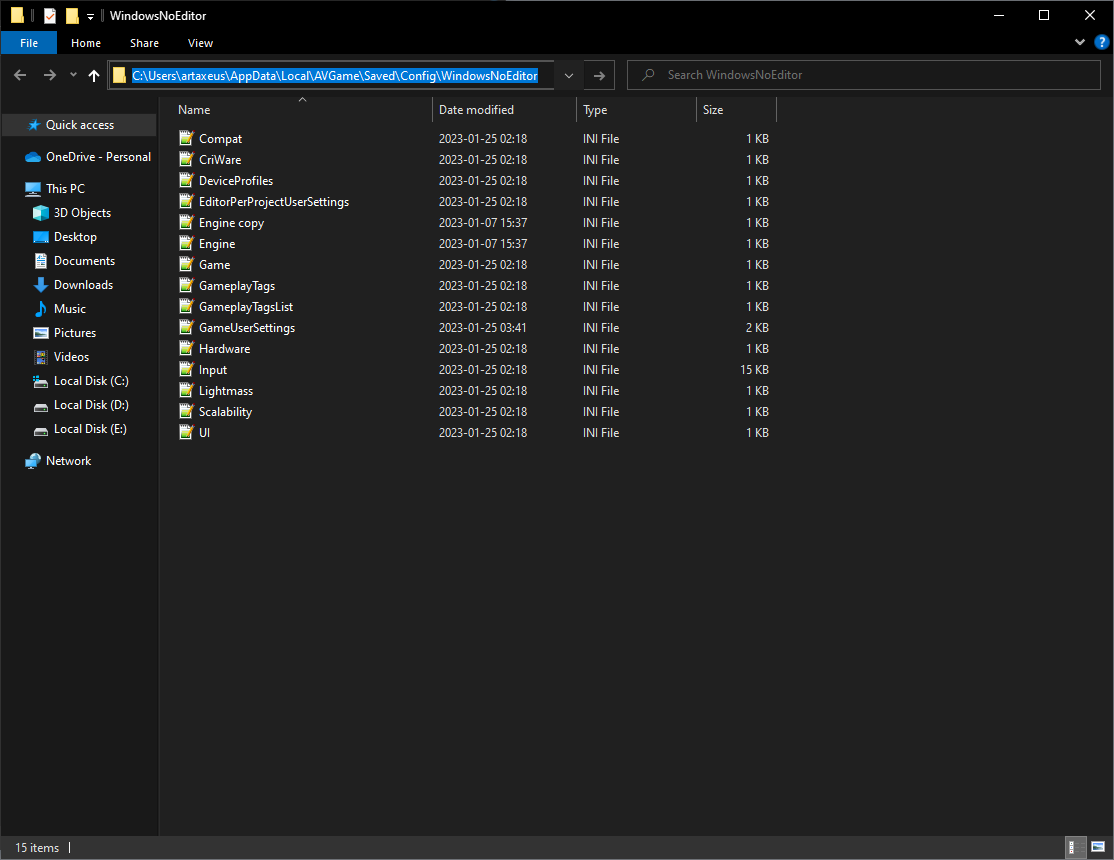Open Downloads in the navigation pane
1114x860 pixels.
click(x=83, y=285)
